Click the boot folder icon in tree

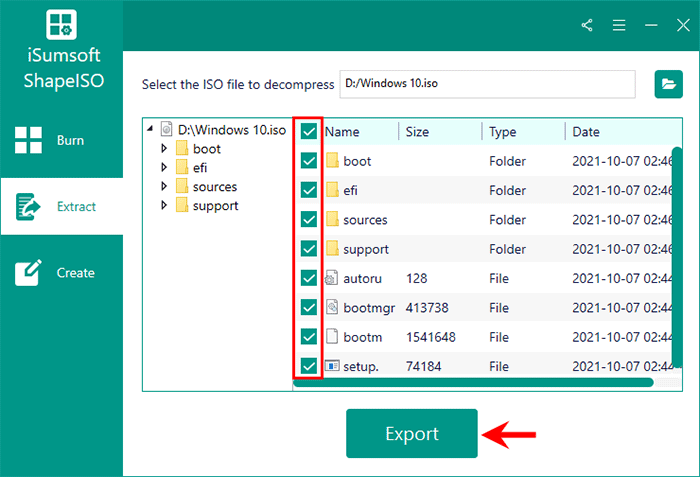tap(182, 148)
